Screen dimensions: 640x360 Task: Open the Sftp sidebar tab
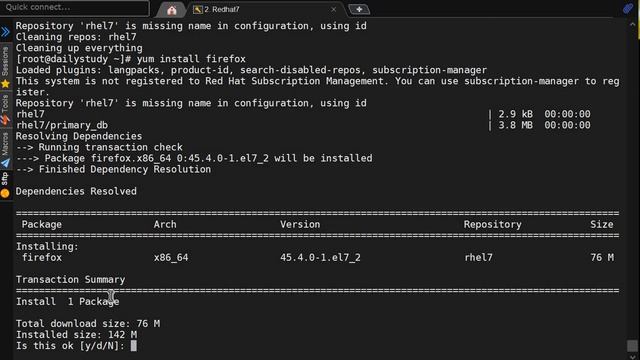pos(5,180)
